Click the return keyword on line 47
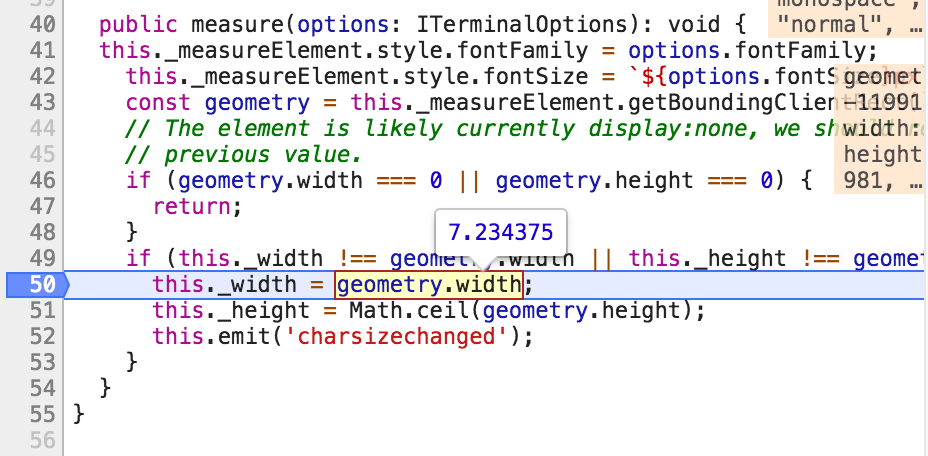 point(191,207)
